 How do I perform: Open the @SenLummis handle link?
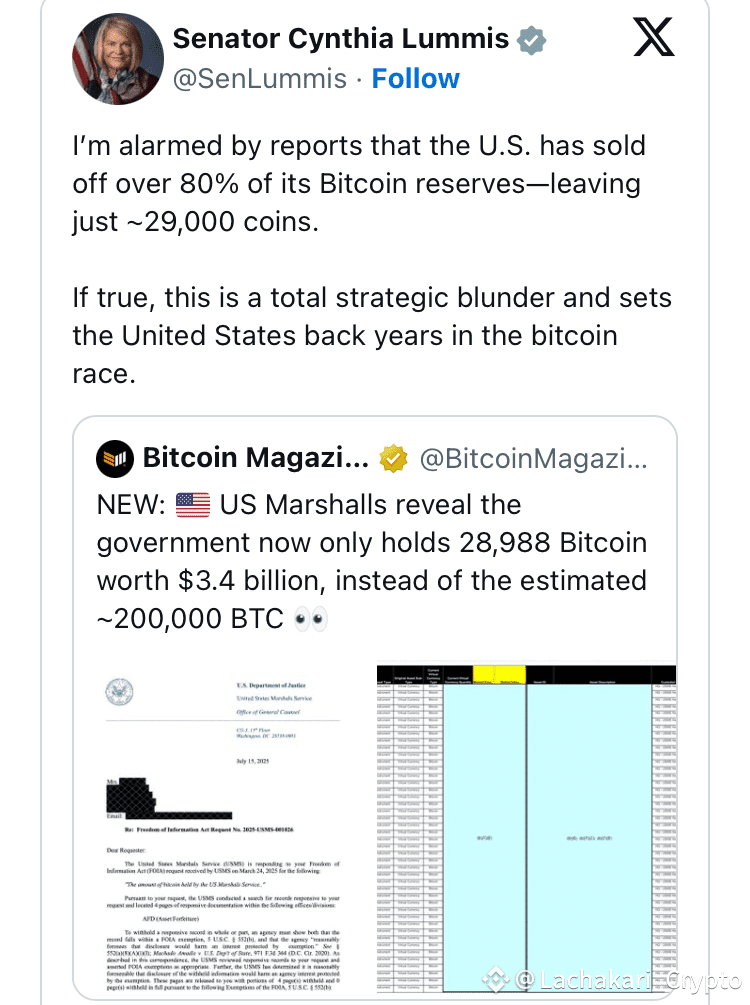pyautogui.click(x=260, y=79)
